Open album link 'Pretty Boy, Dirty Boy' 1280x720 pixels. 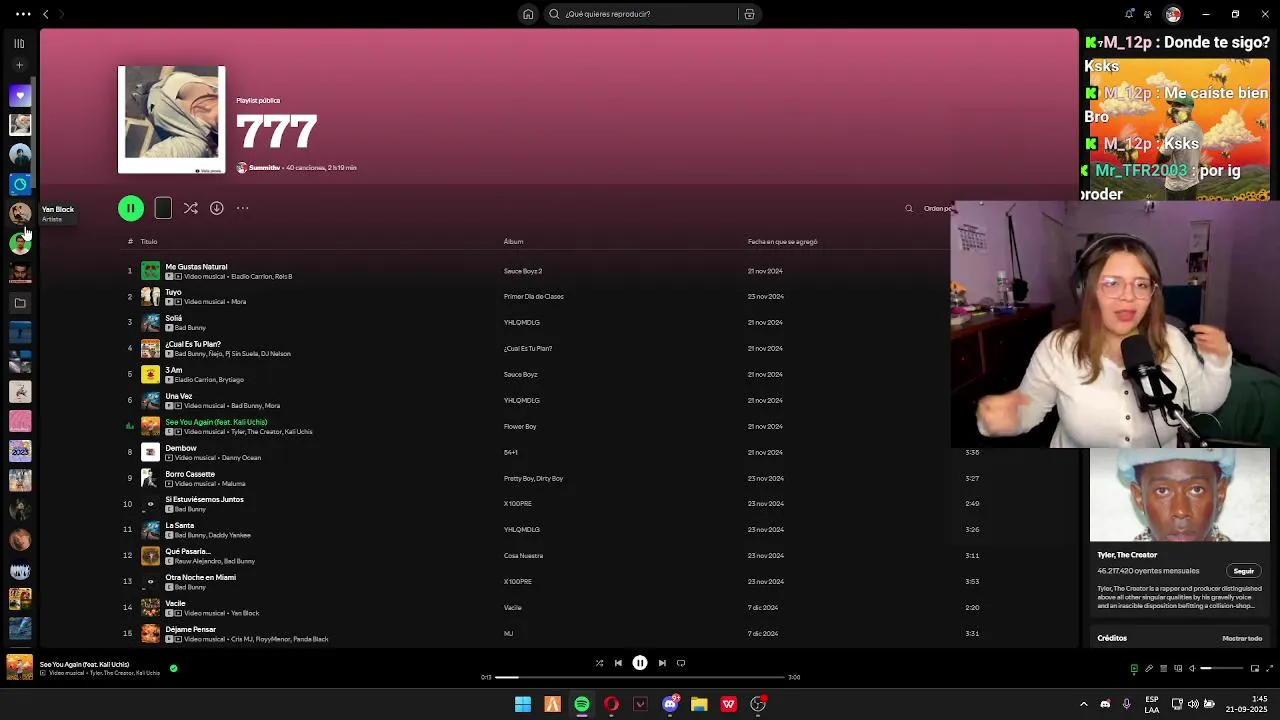(533, 478)
